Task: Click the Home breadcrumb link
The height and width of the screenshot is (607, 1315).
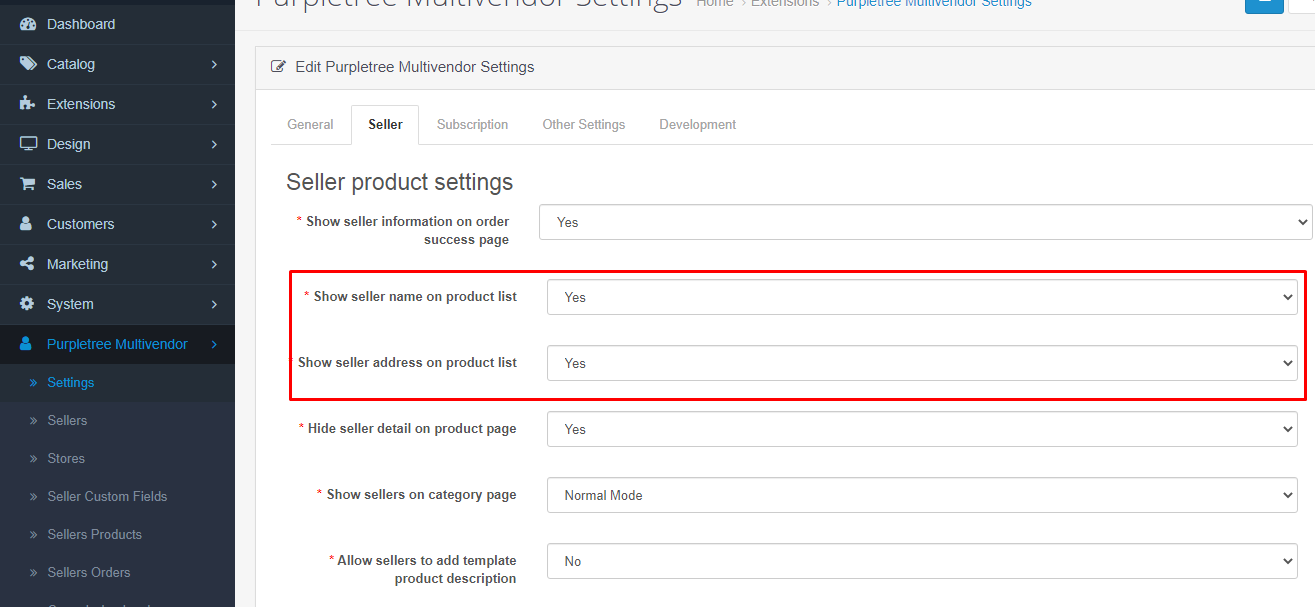Action: tap(715, 4)
